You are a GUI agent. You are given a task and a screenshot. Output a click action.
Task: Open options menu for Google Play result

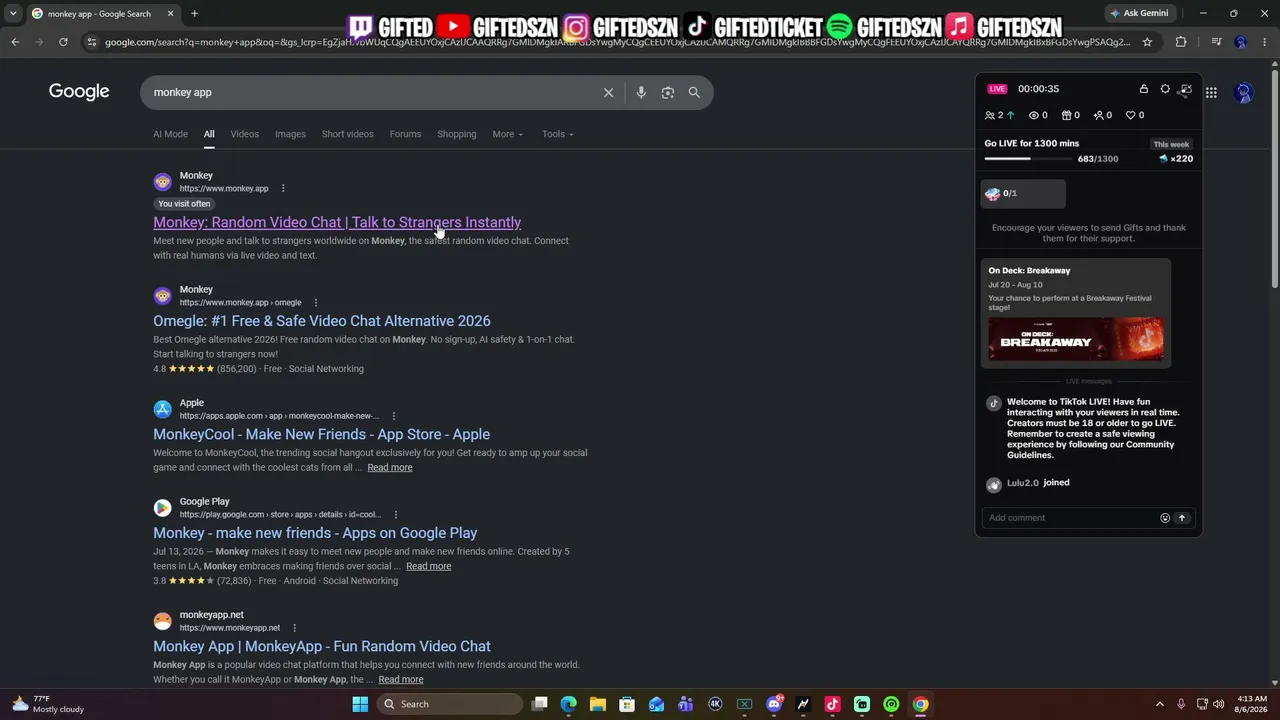396,515
